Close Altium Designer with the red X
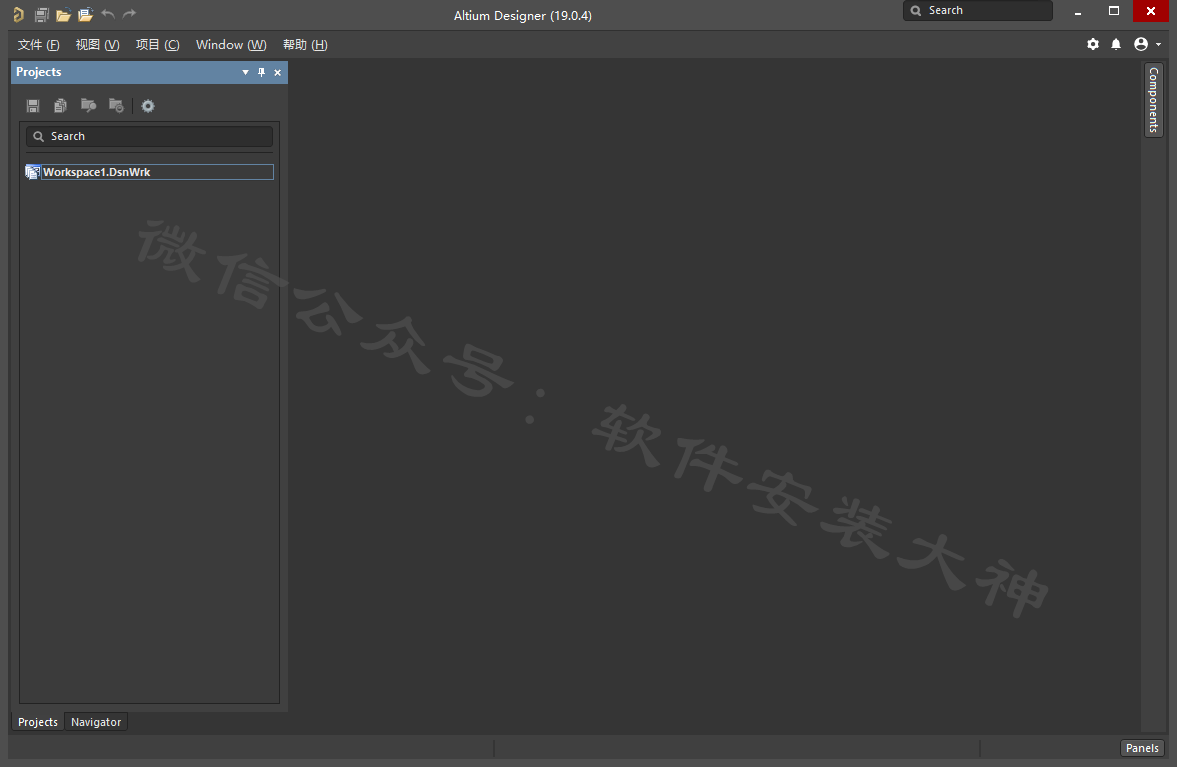1177x767 pixels. point(1151,11)
